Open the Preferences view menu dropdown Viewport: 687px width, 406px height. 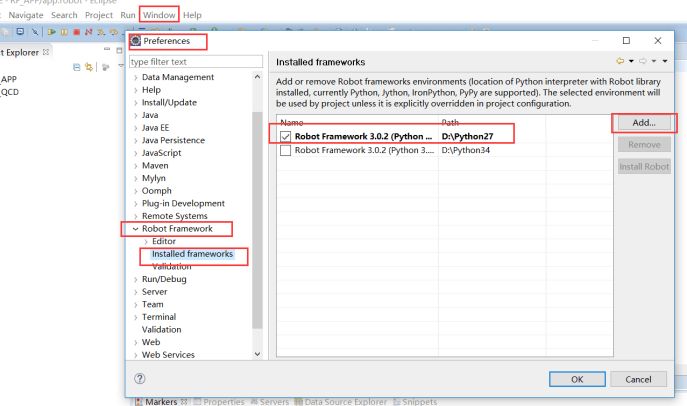(665, 61)
